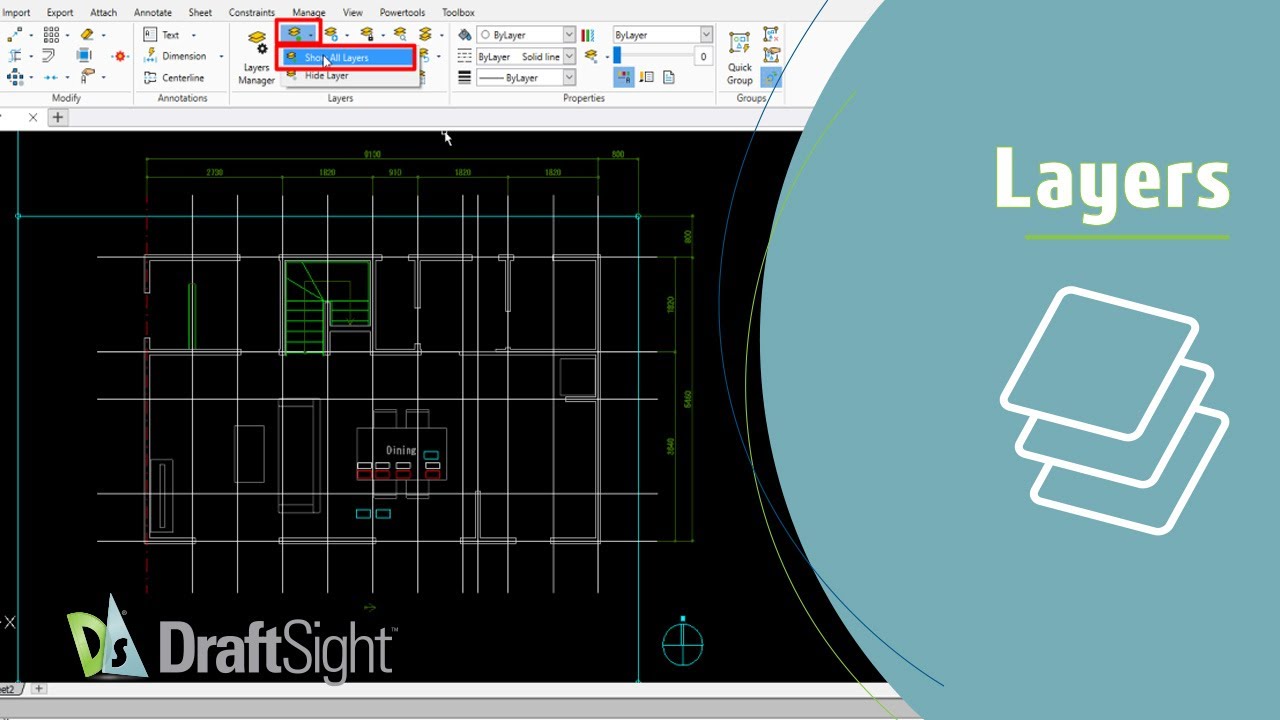The image size is (1280, 720).
Task: Open the line color ByLayer dropdown
Action: 526,35
